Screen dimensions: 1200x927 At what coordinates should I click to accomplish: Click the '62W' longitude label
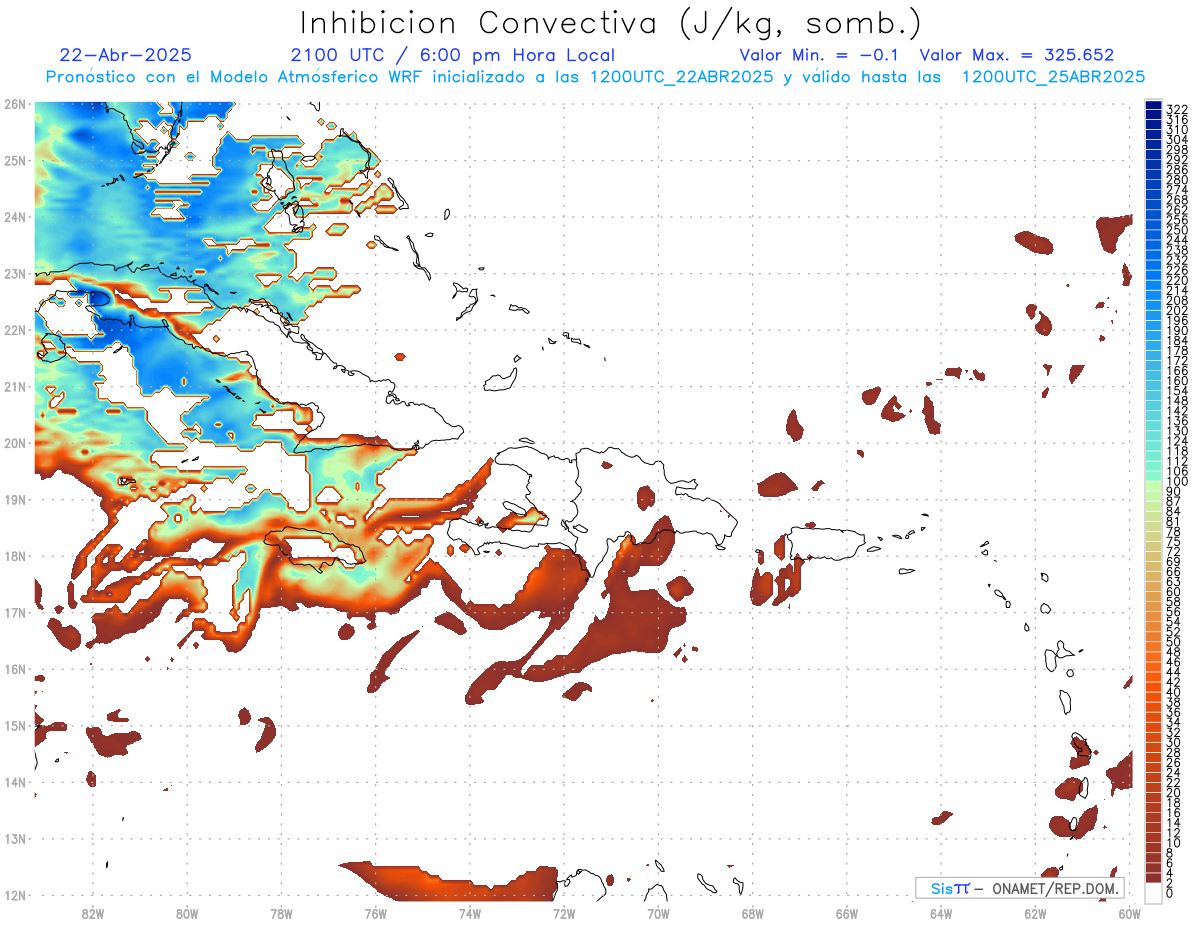[x=1035, y=913]
